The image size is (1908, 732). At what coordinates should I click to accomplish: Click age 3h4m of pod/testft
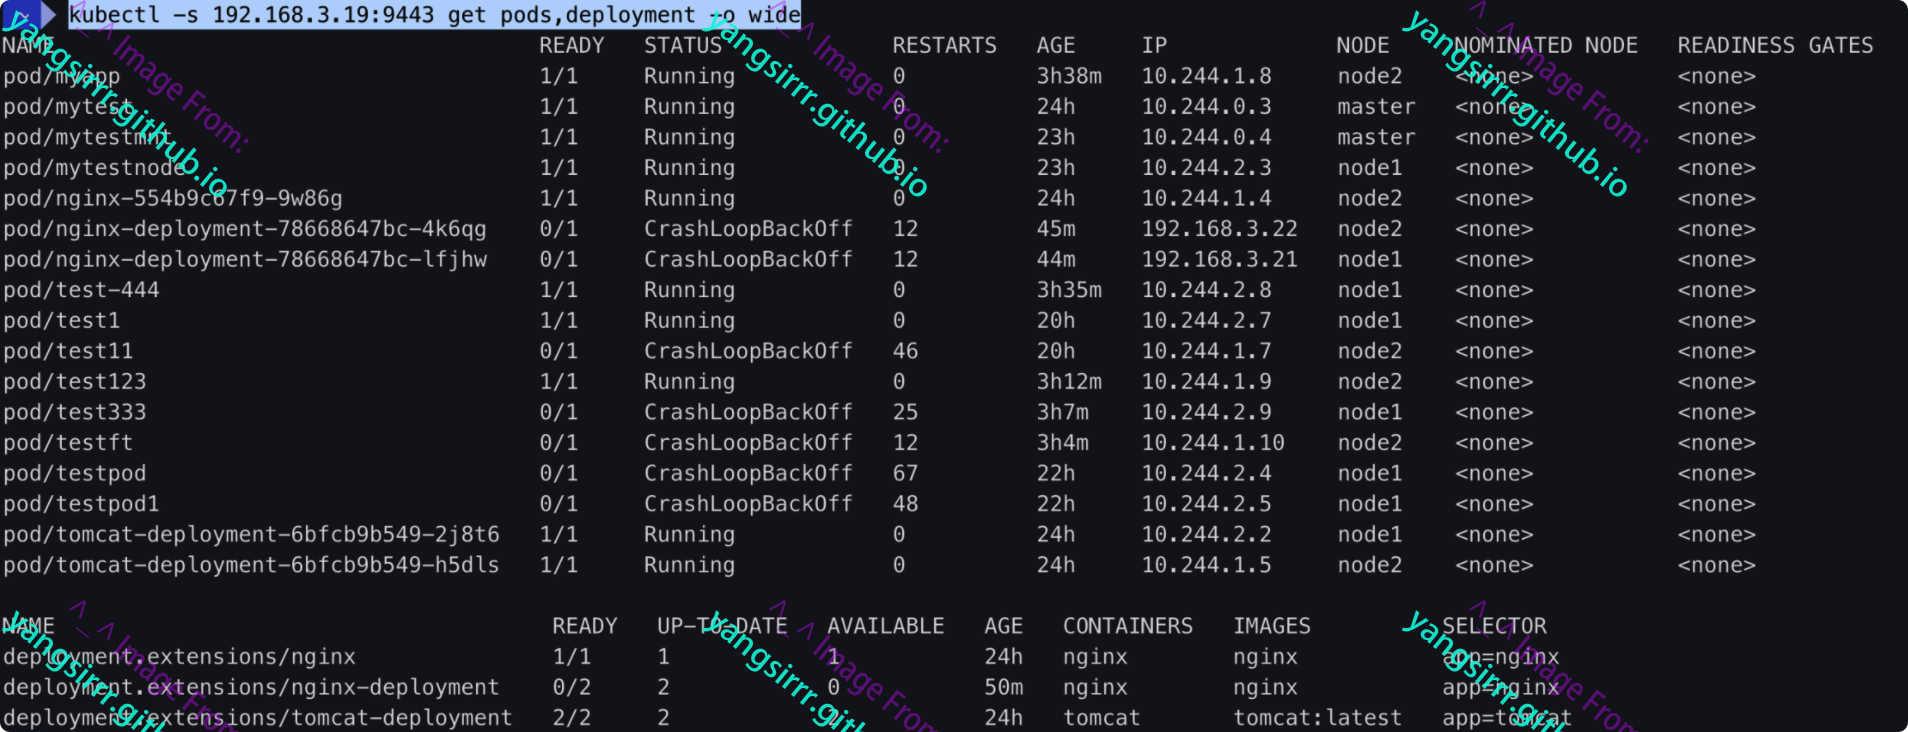point(1062,442)
